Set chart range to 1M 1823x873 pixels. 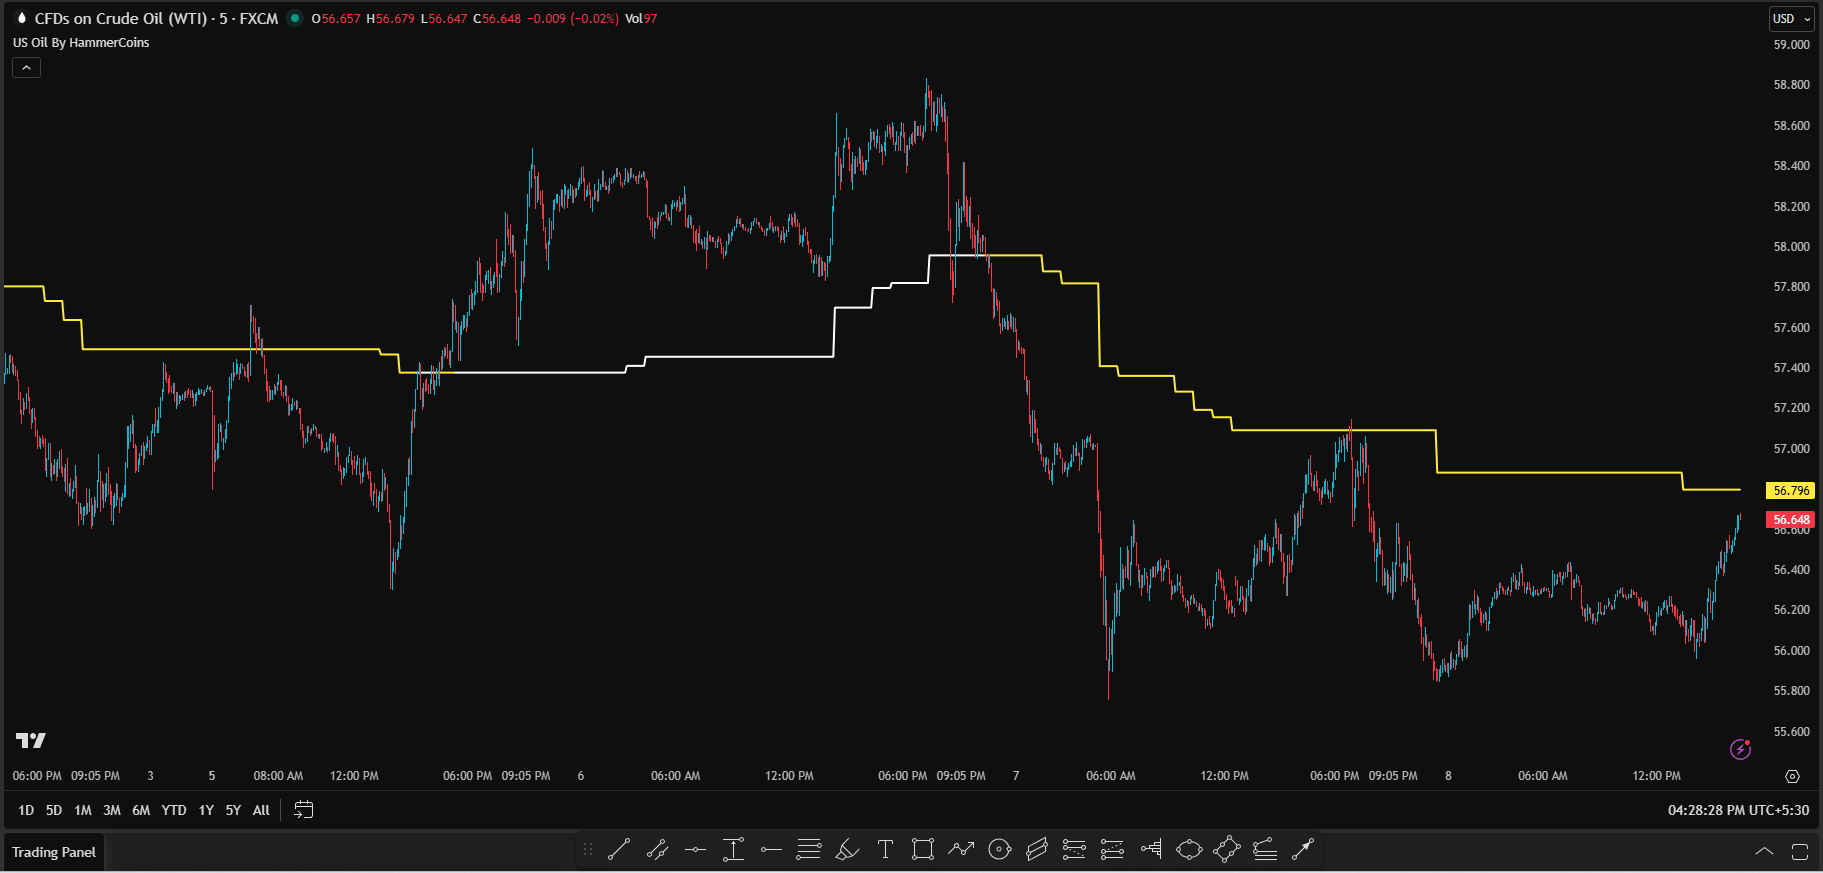pyautogui.click(x=83, y=810)
